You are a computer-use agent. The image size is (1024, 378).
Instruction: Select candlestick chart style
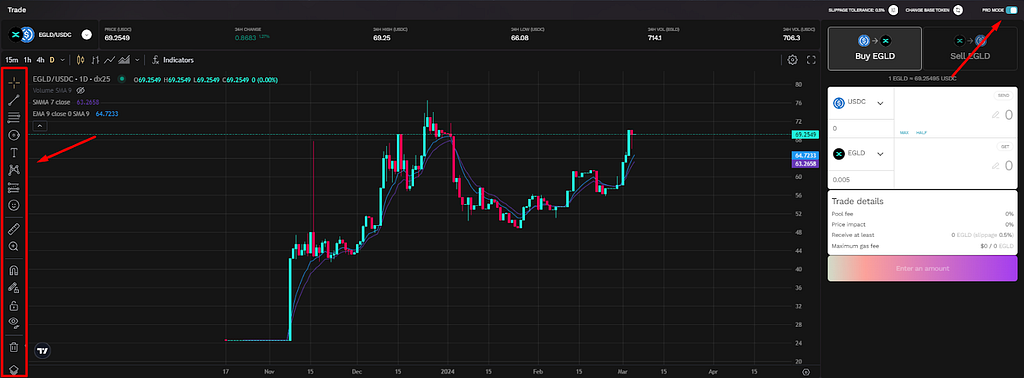81,60
